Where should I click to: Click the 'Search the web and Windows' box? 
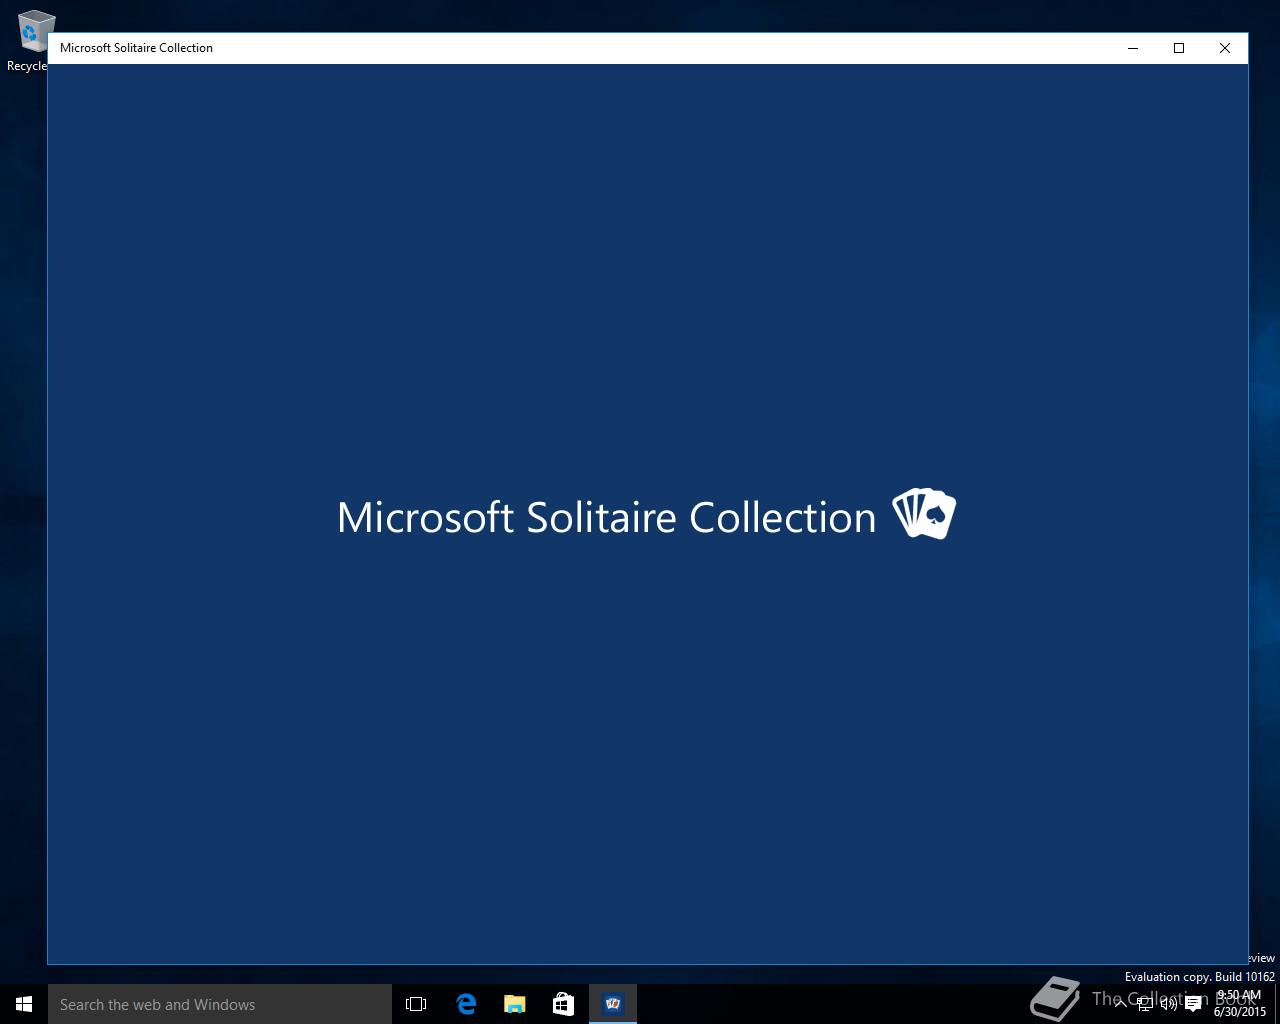tap(220, 1004)
